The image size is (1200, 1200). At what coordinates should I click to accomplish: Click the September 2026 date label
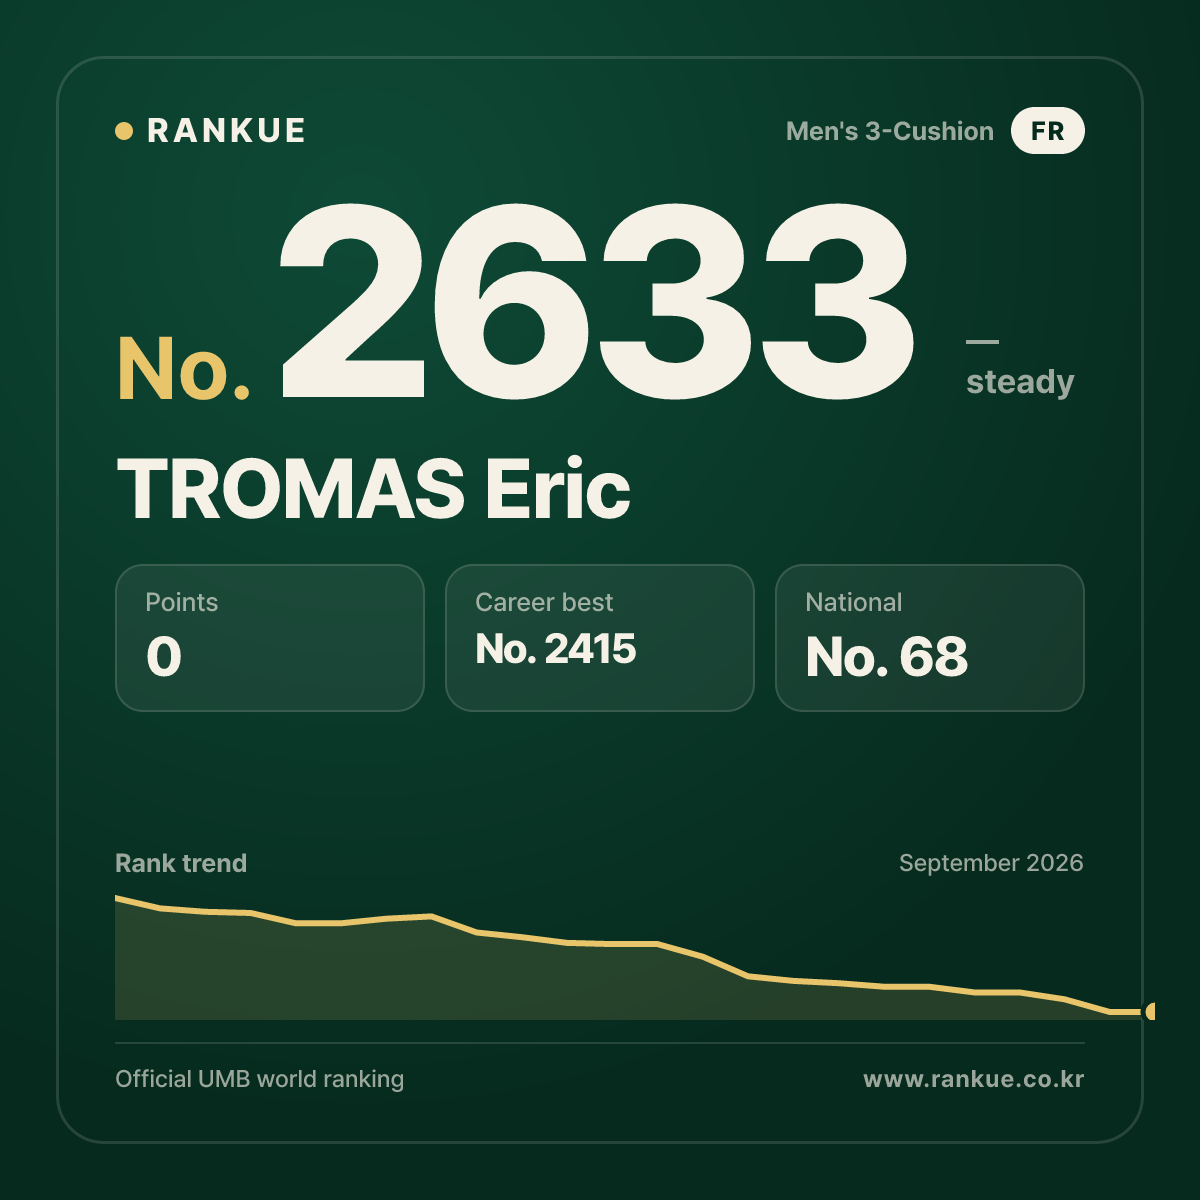coord(991,863)
